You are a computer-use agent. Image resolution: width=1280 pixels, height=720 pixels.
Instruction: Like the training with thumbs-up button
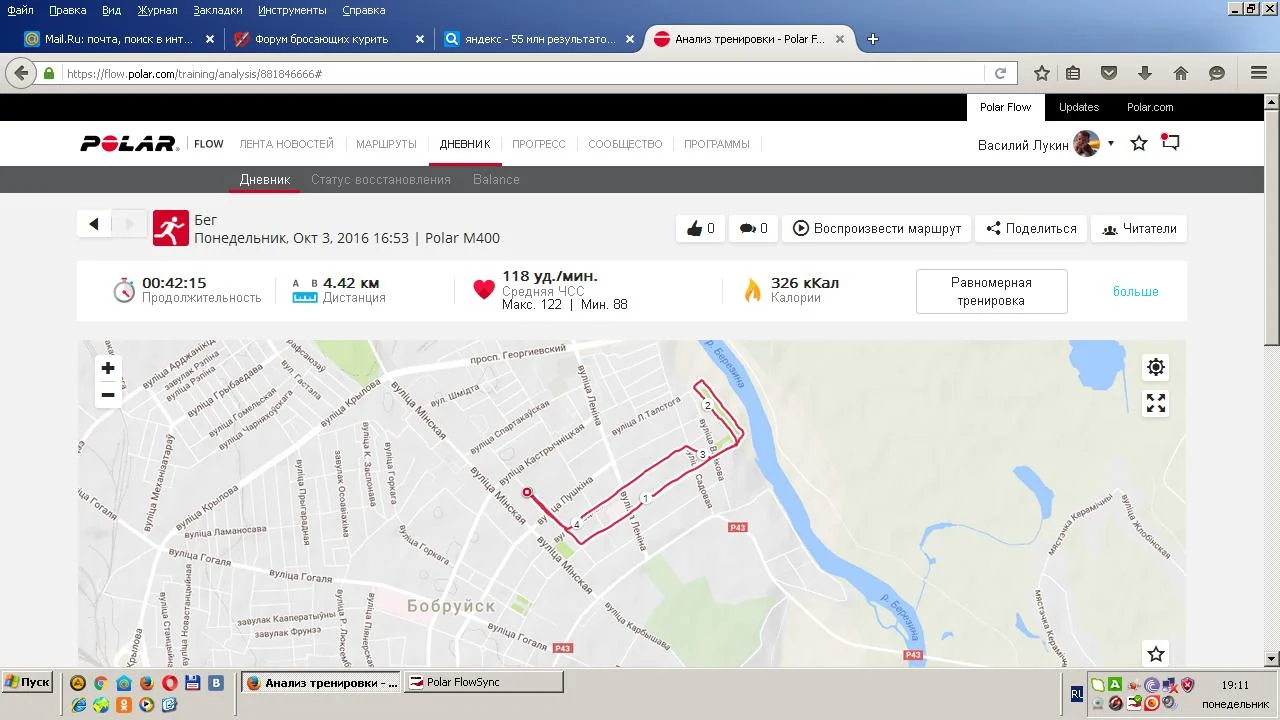coord(700,228)
